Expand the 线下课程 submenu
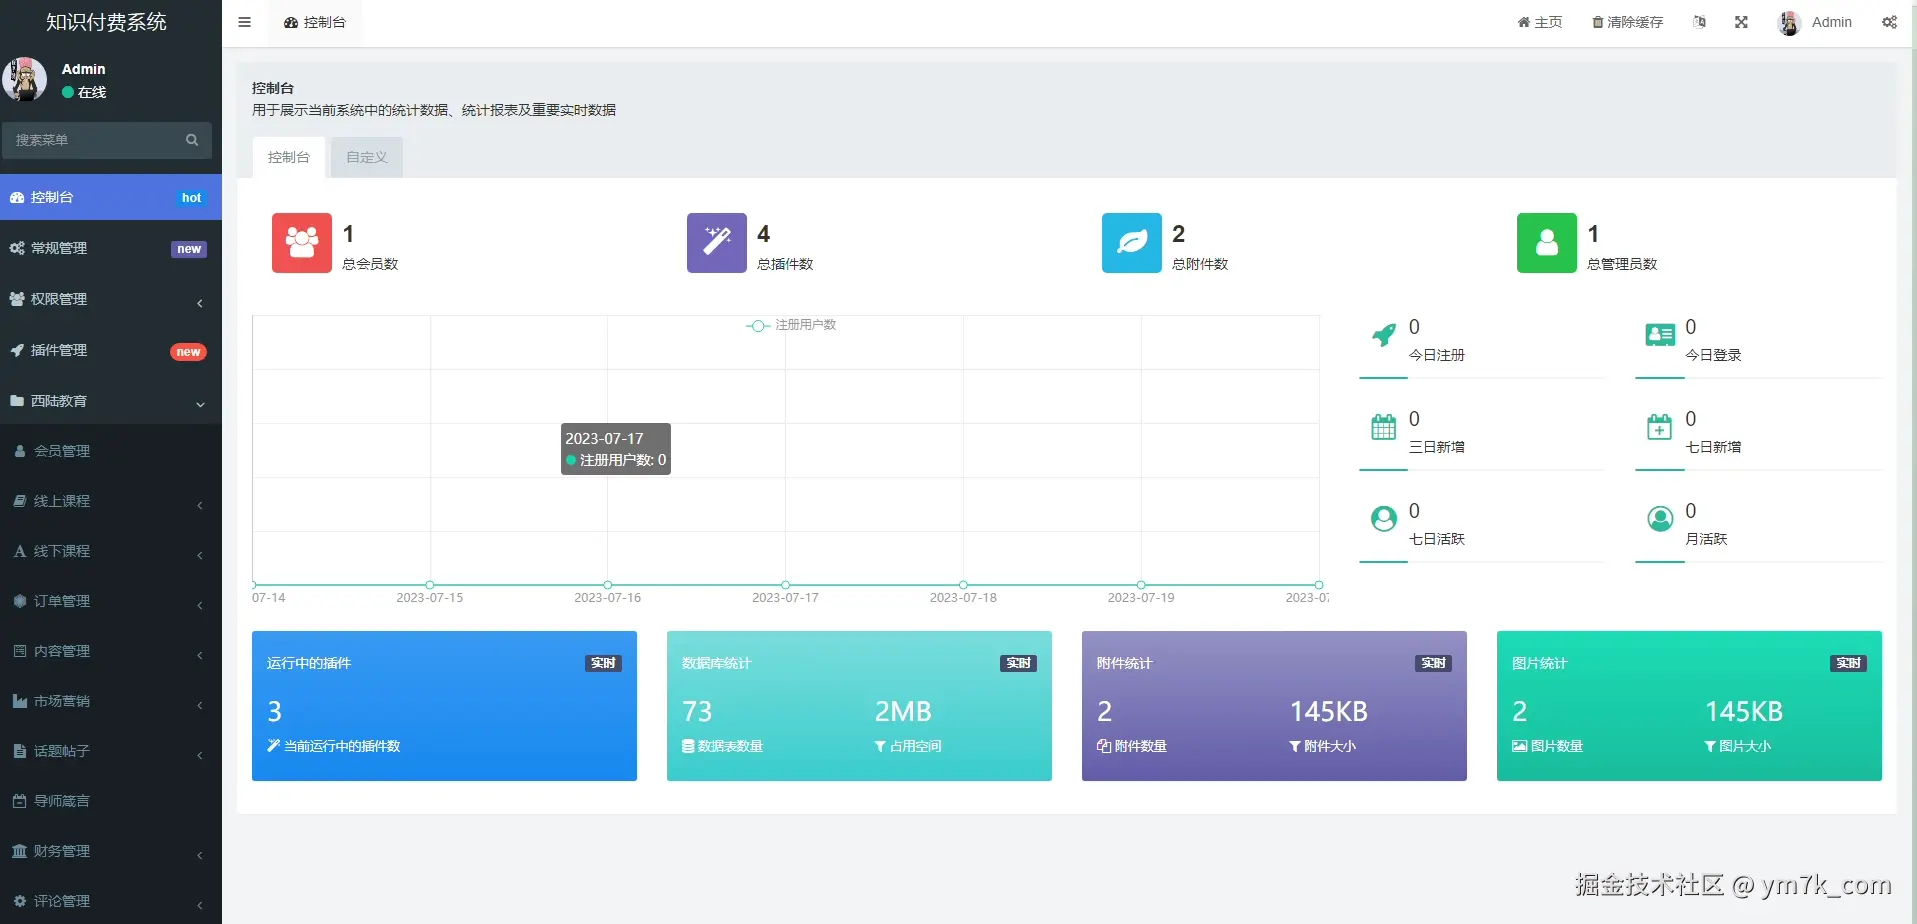This screenshot has height=924, width=1917. pyautogui.click(x=111, y=551)
